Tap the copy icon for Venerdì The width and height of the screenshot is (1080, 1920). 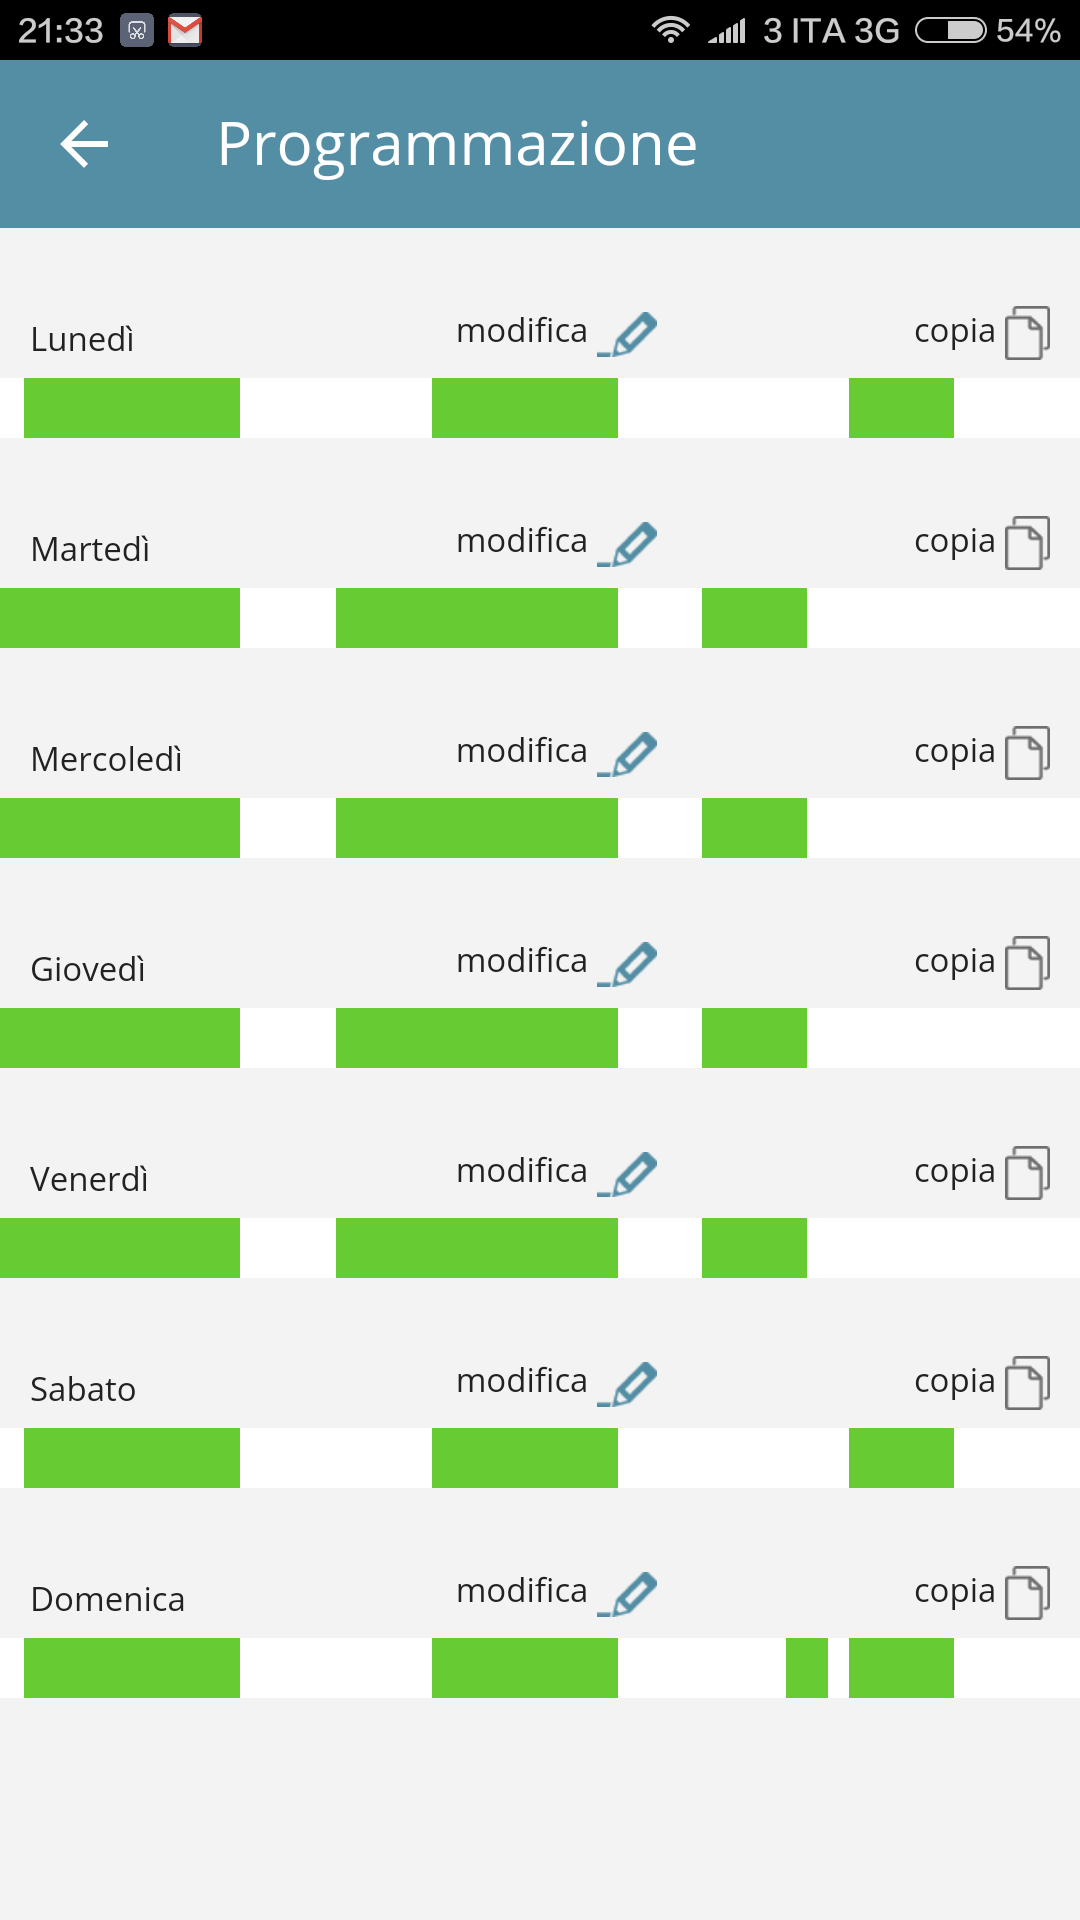click(1027, 1173)
